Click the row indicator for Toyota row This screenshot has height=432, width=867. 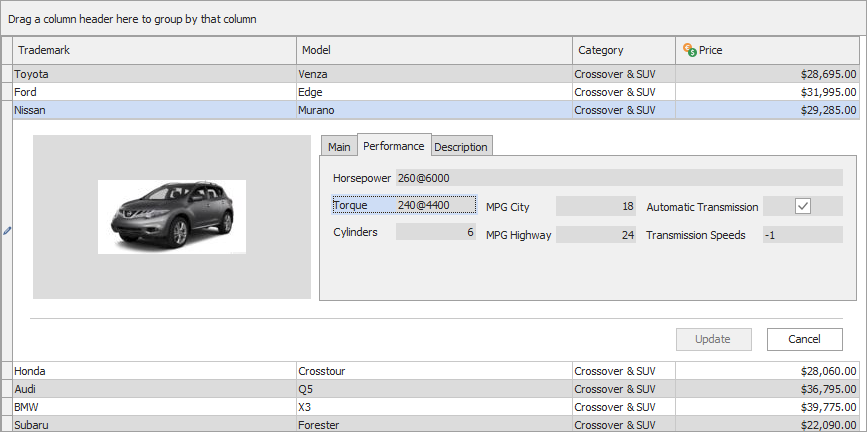[x=7, y=74]
